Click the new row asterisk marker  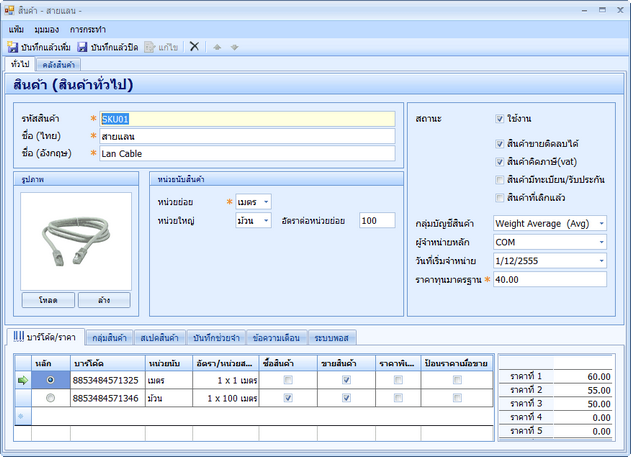(20, 415)
